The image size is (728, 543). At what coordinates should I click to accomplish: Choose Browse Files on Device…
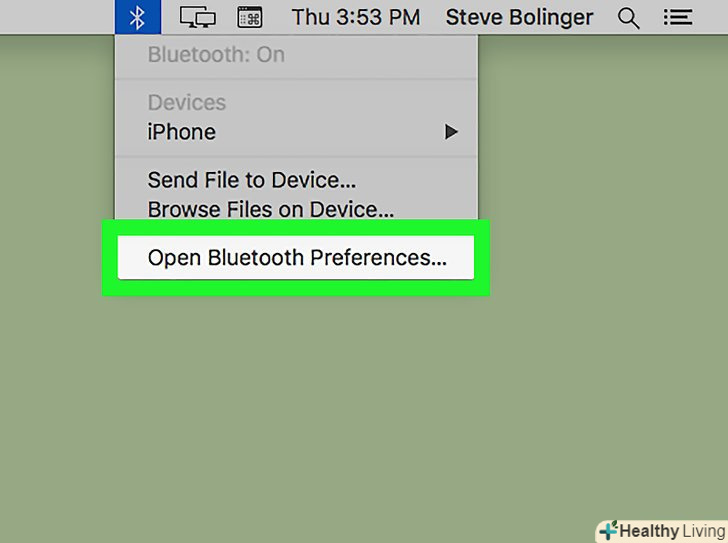coord(270,210)
